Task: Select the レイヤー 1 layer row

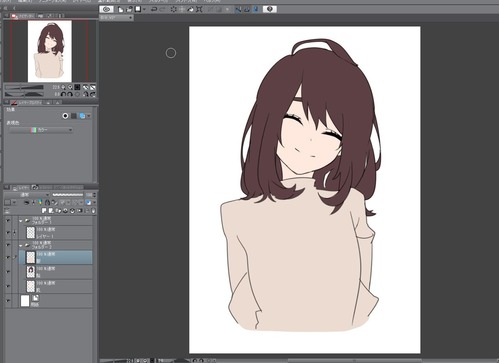Action: [55, 233]
